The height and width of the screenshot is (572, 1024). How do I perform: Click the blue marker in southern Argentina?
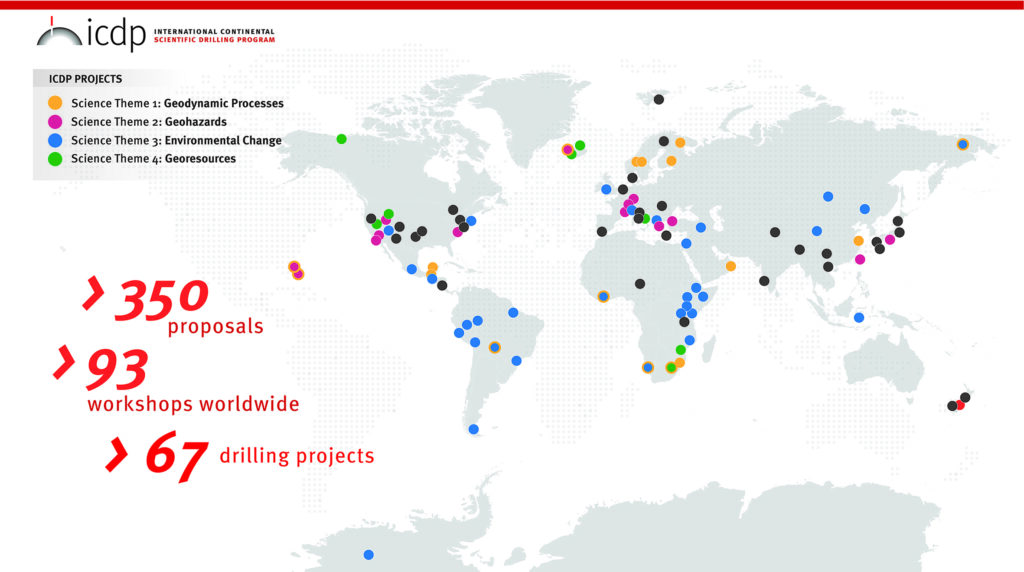pyautogui.click(x=474, y=430)
